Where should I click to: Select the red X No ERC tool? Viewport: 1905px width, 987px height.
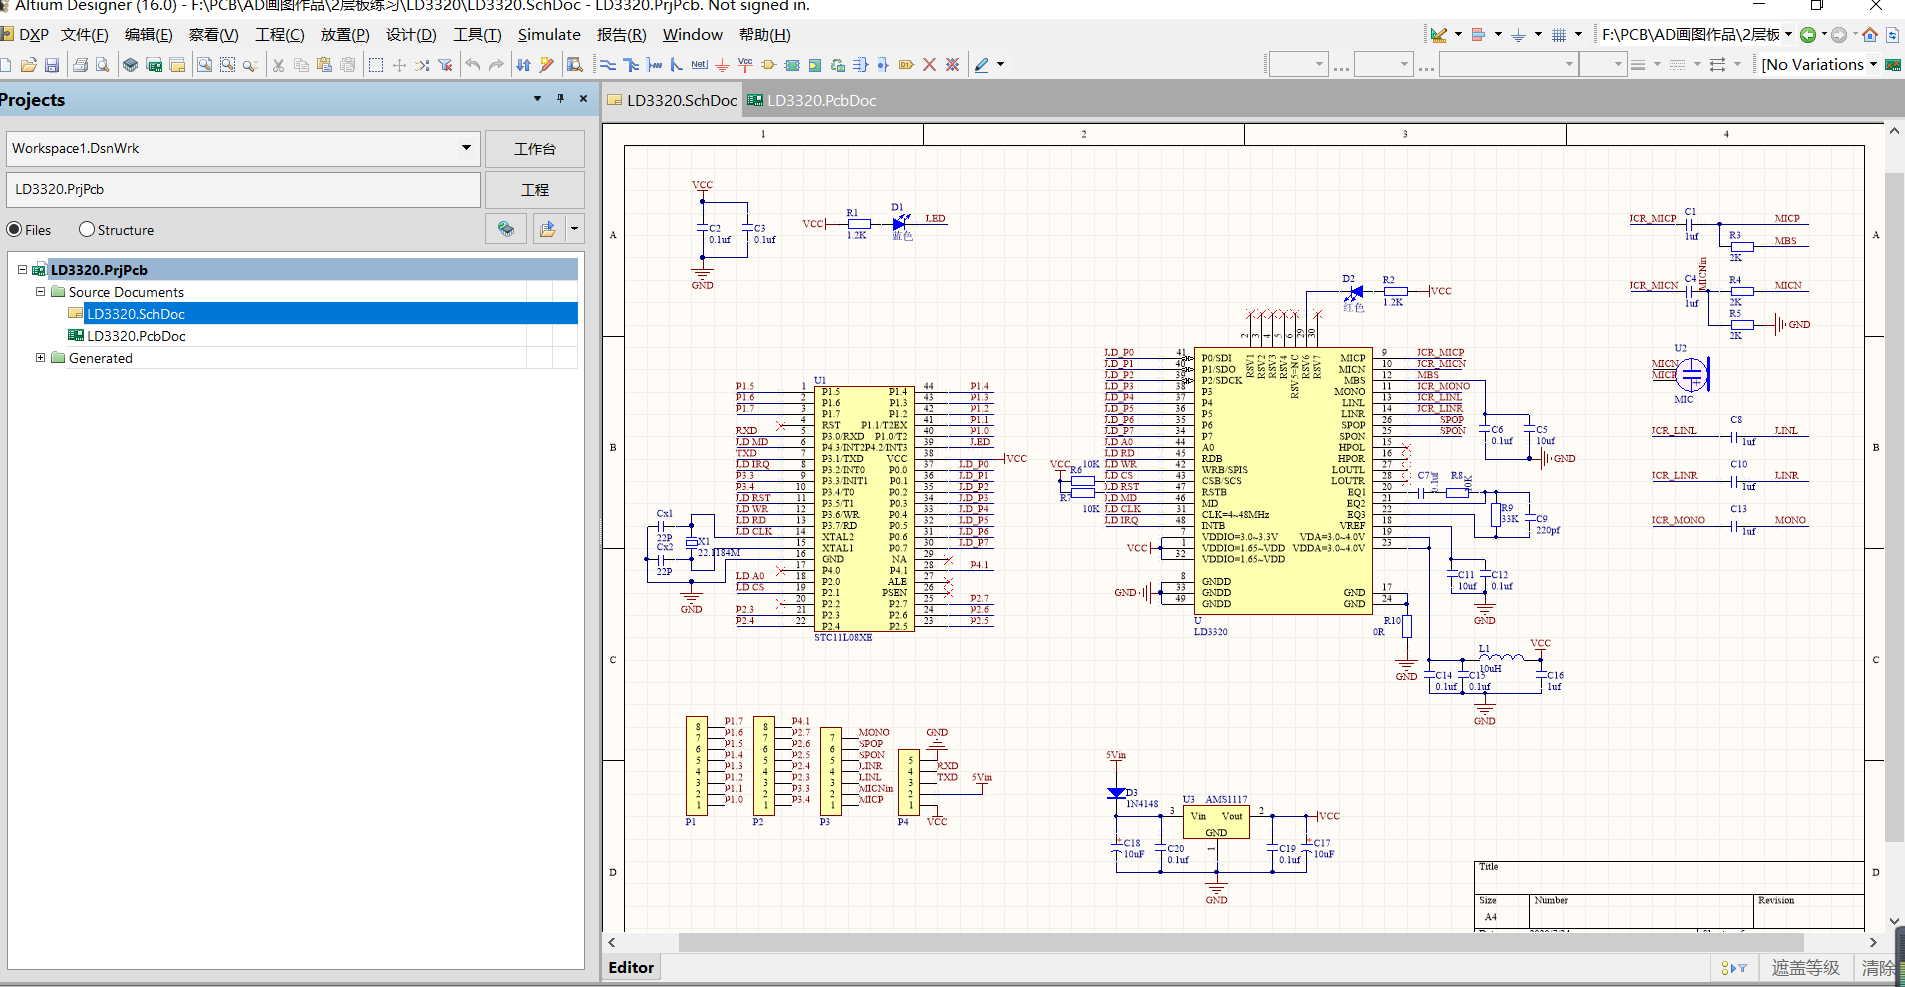pyautogui.click(x=929, y=65)
